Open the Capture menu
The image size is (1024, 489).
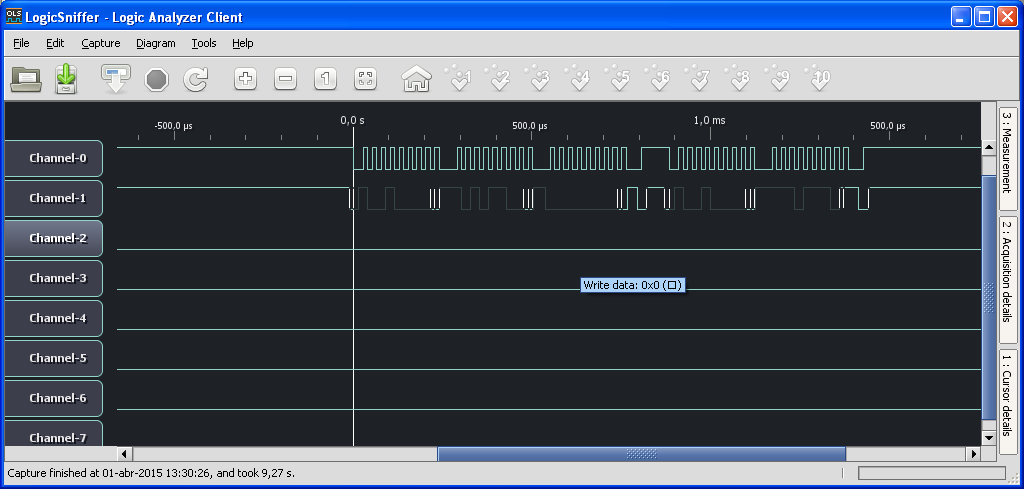coord(101,43)
